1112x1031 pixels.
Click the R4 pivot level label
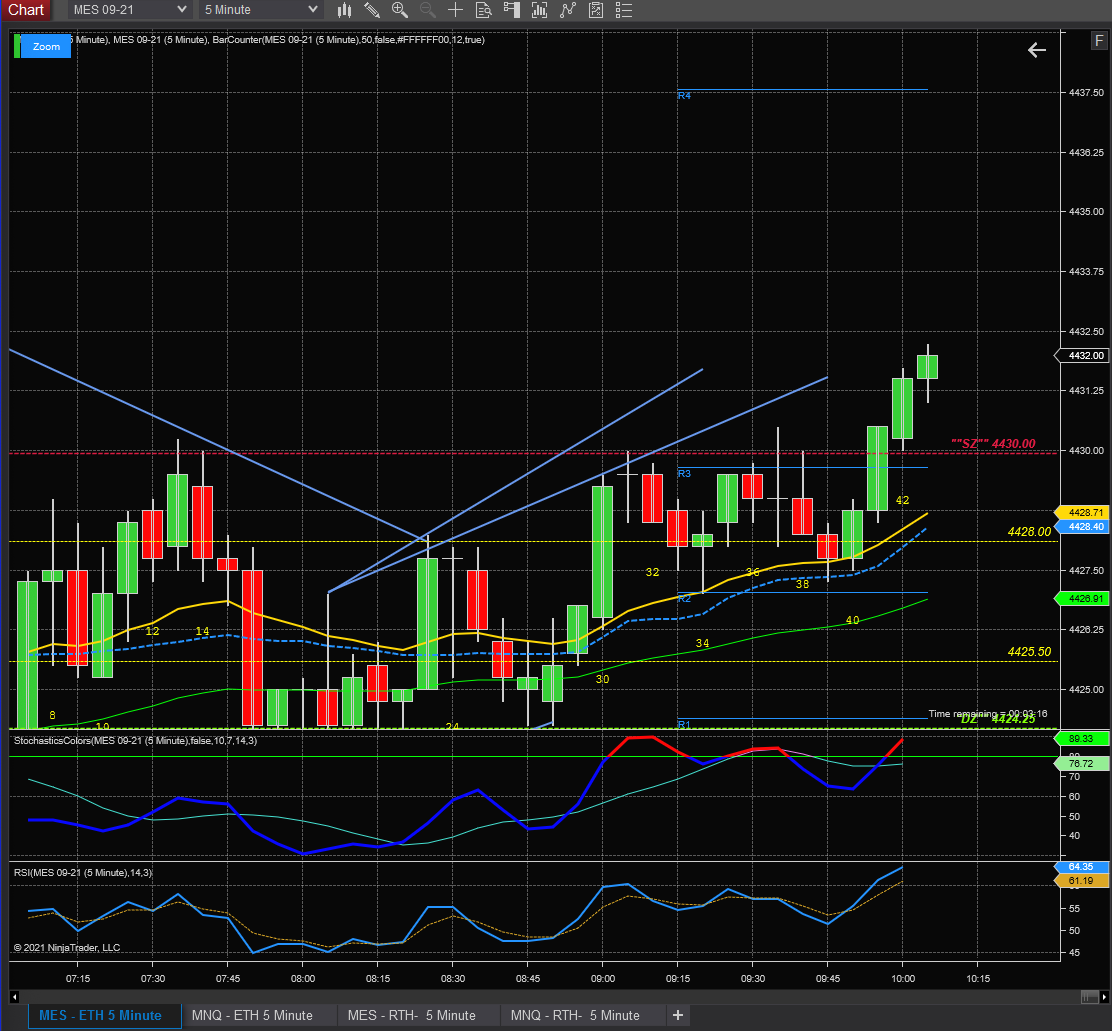pos(684,95)
